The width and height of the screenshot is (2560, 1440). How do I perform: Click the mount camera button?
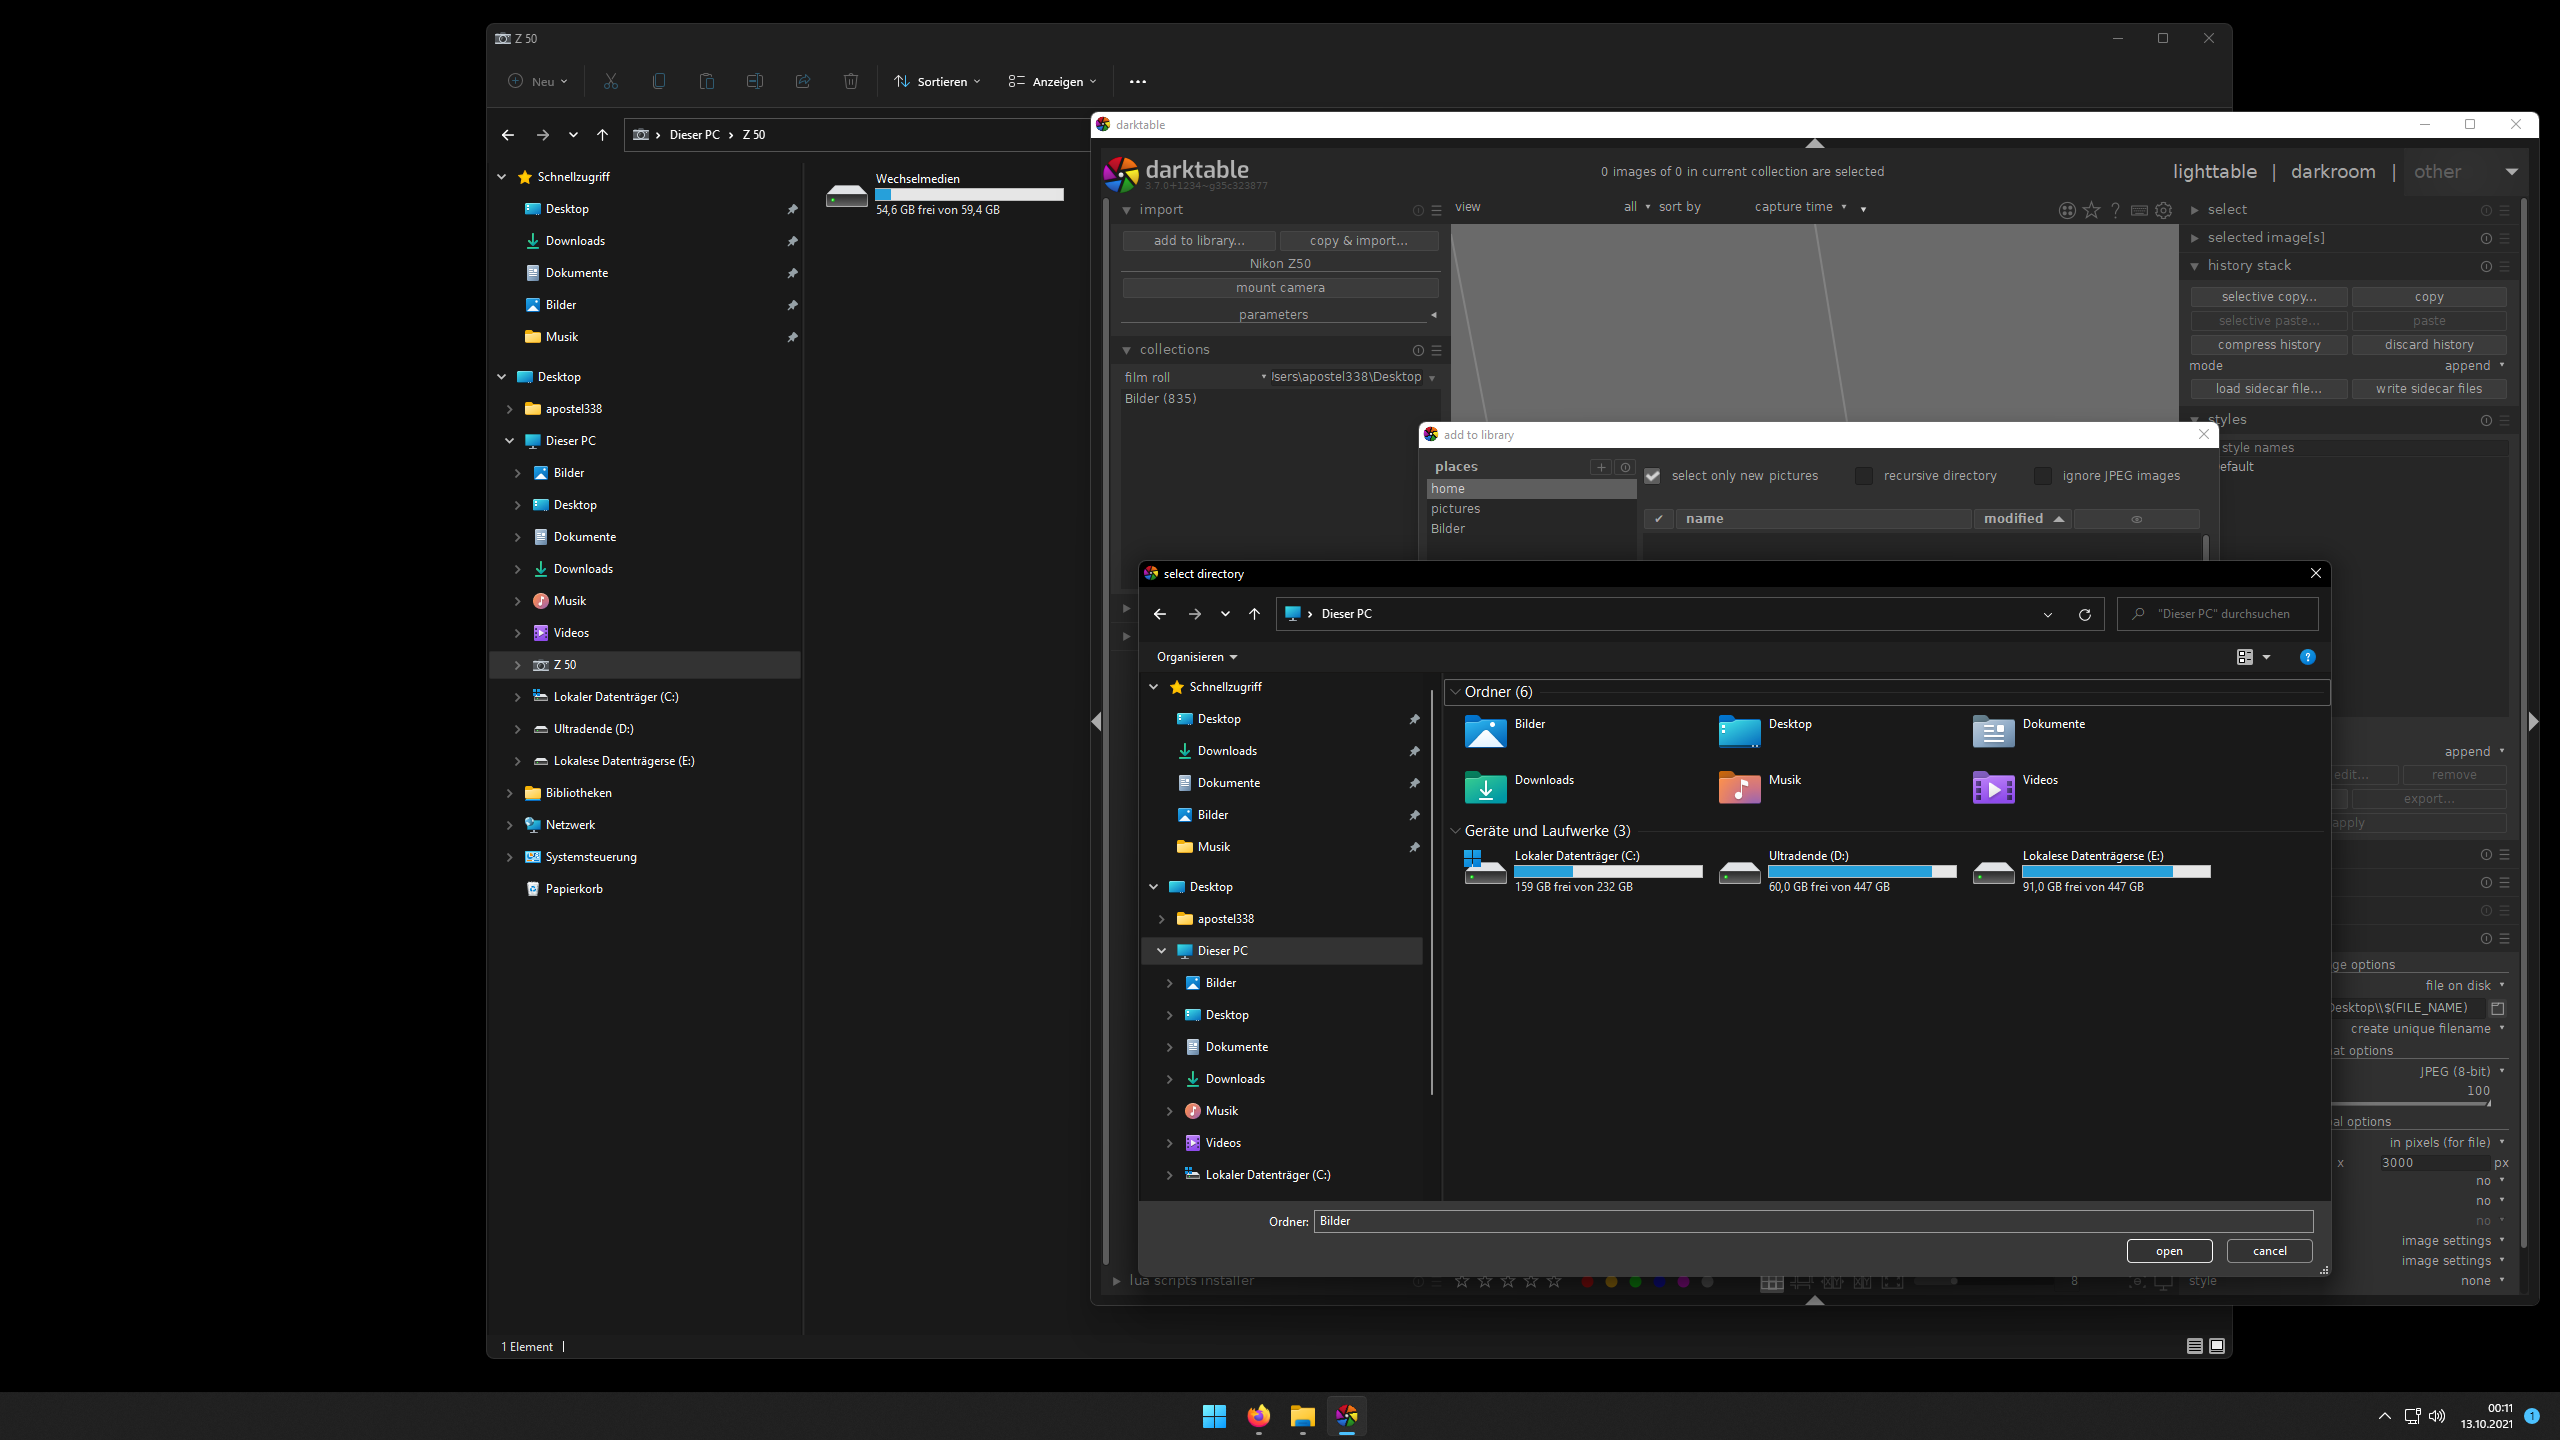coord(1280,288)
